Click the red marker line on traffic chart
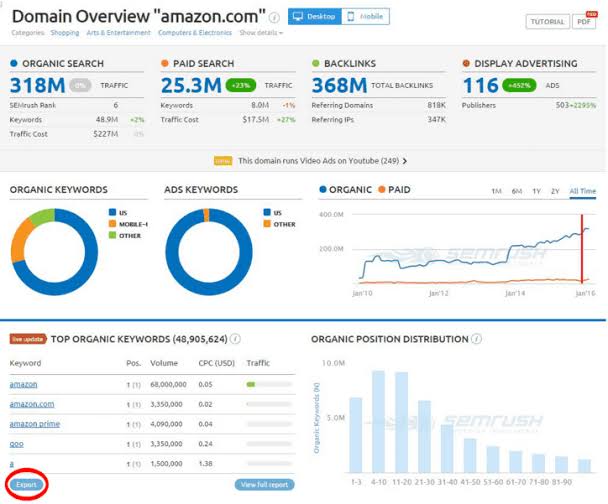 click(x=582, y=249)
